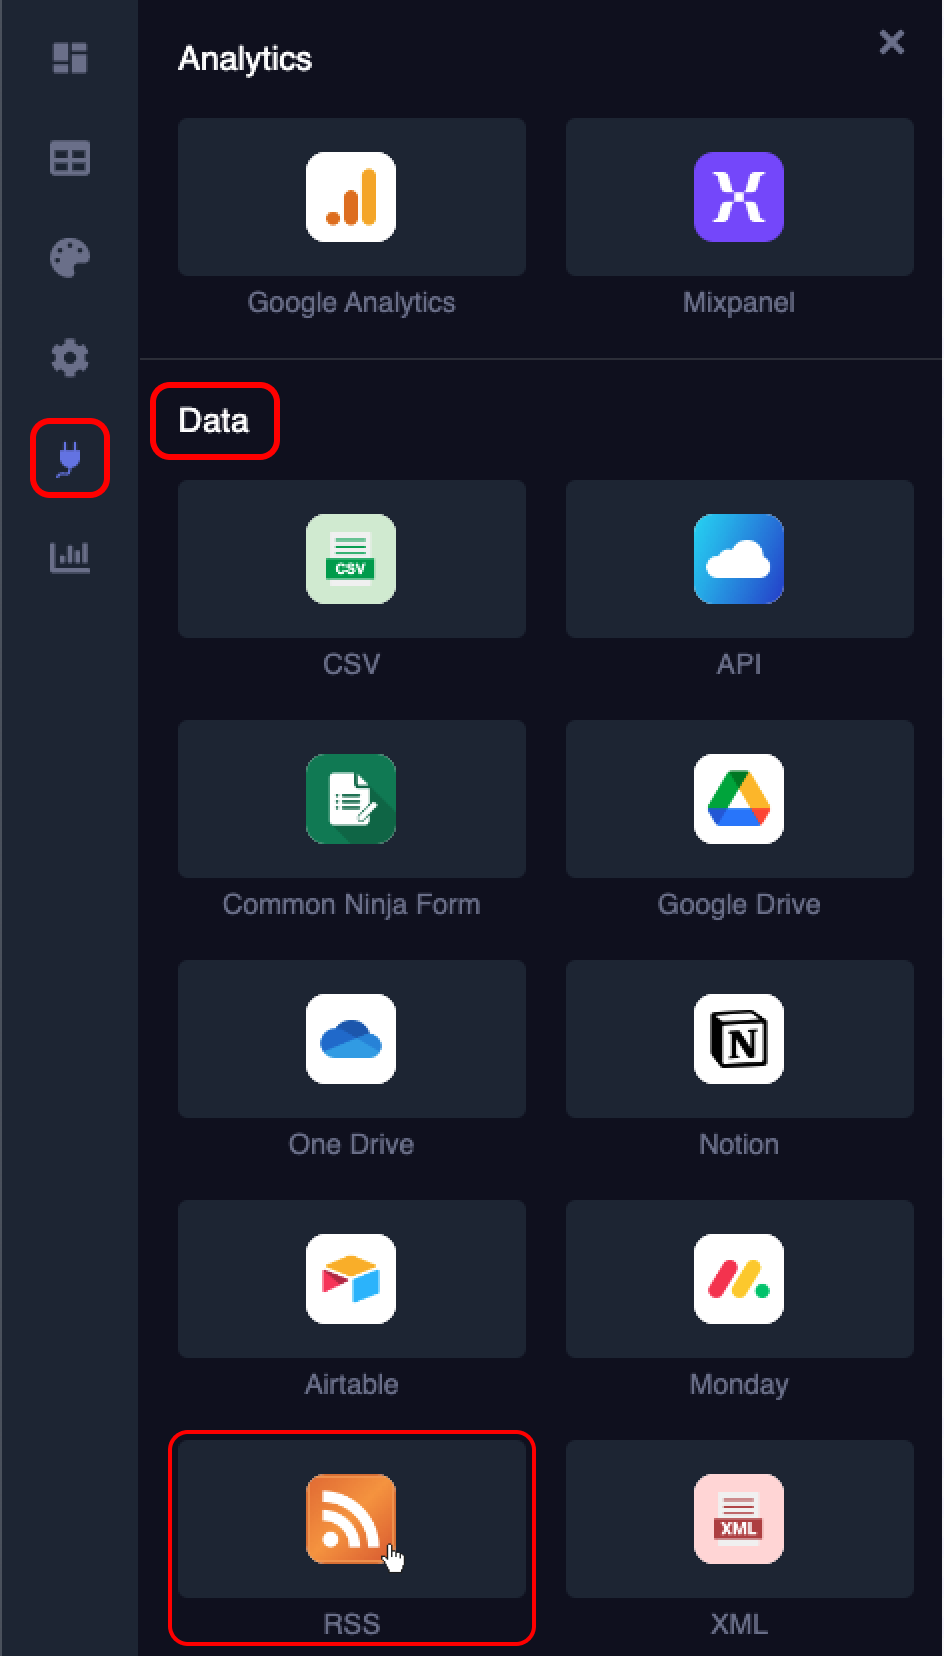This screenshot has width=944, height=1656.
Task: Choose the Airtable data source
Action: click(x=351, y=1279)
